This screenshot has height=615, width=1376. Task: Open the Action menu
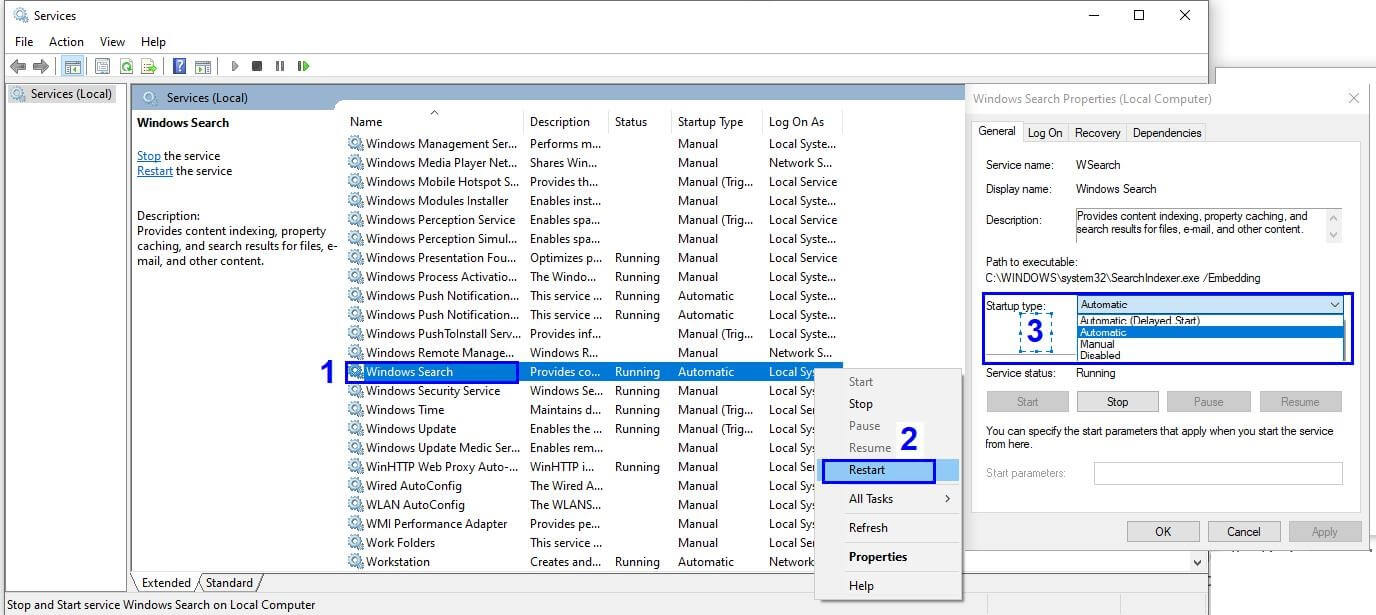[x=66, y=42]
